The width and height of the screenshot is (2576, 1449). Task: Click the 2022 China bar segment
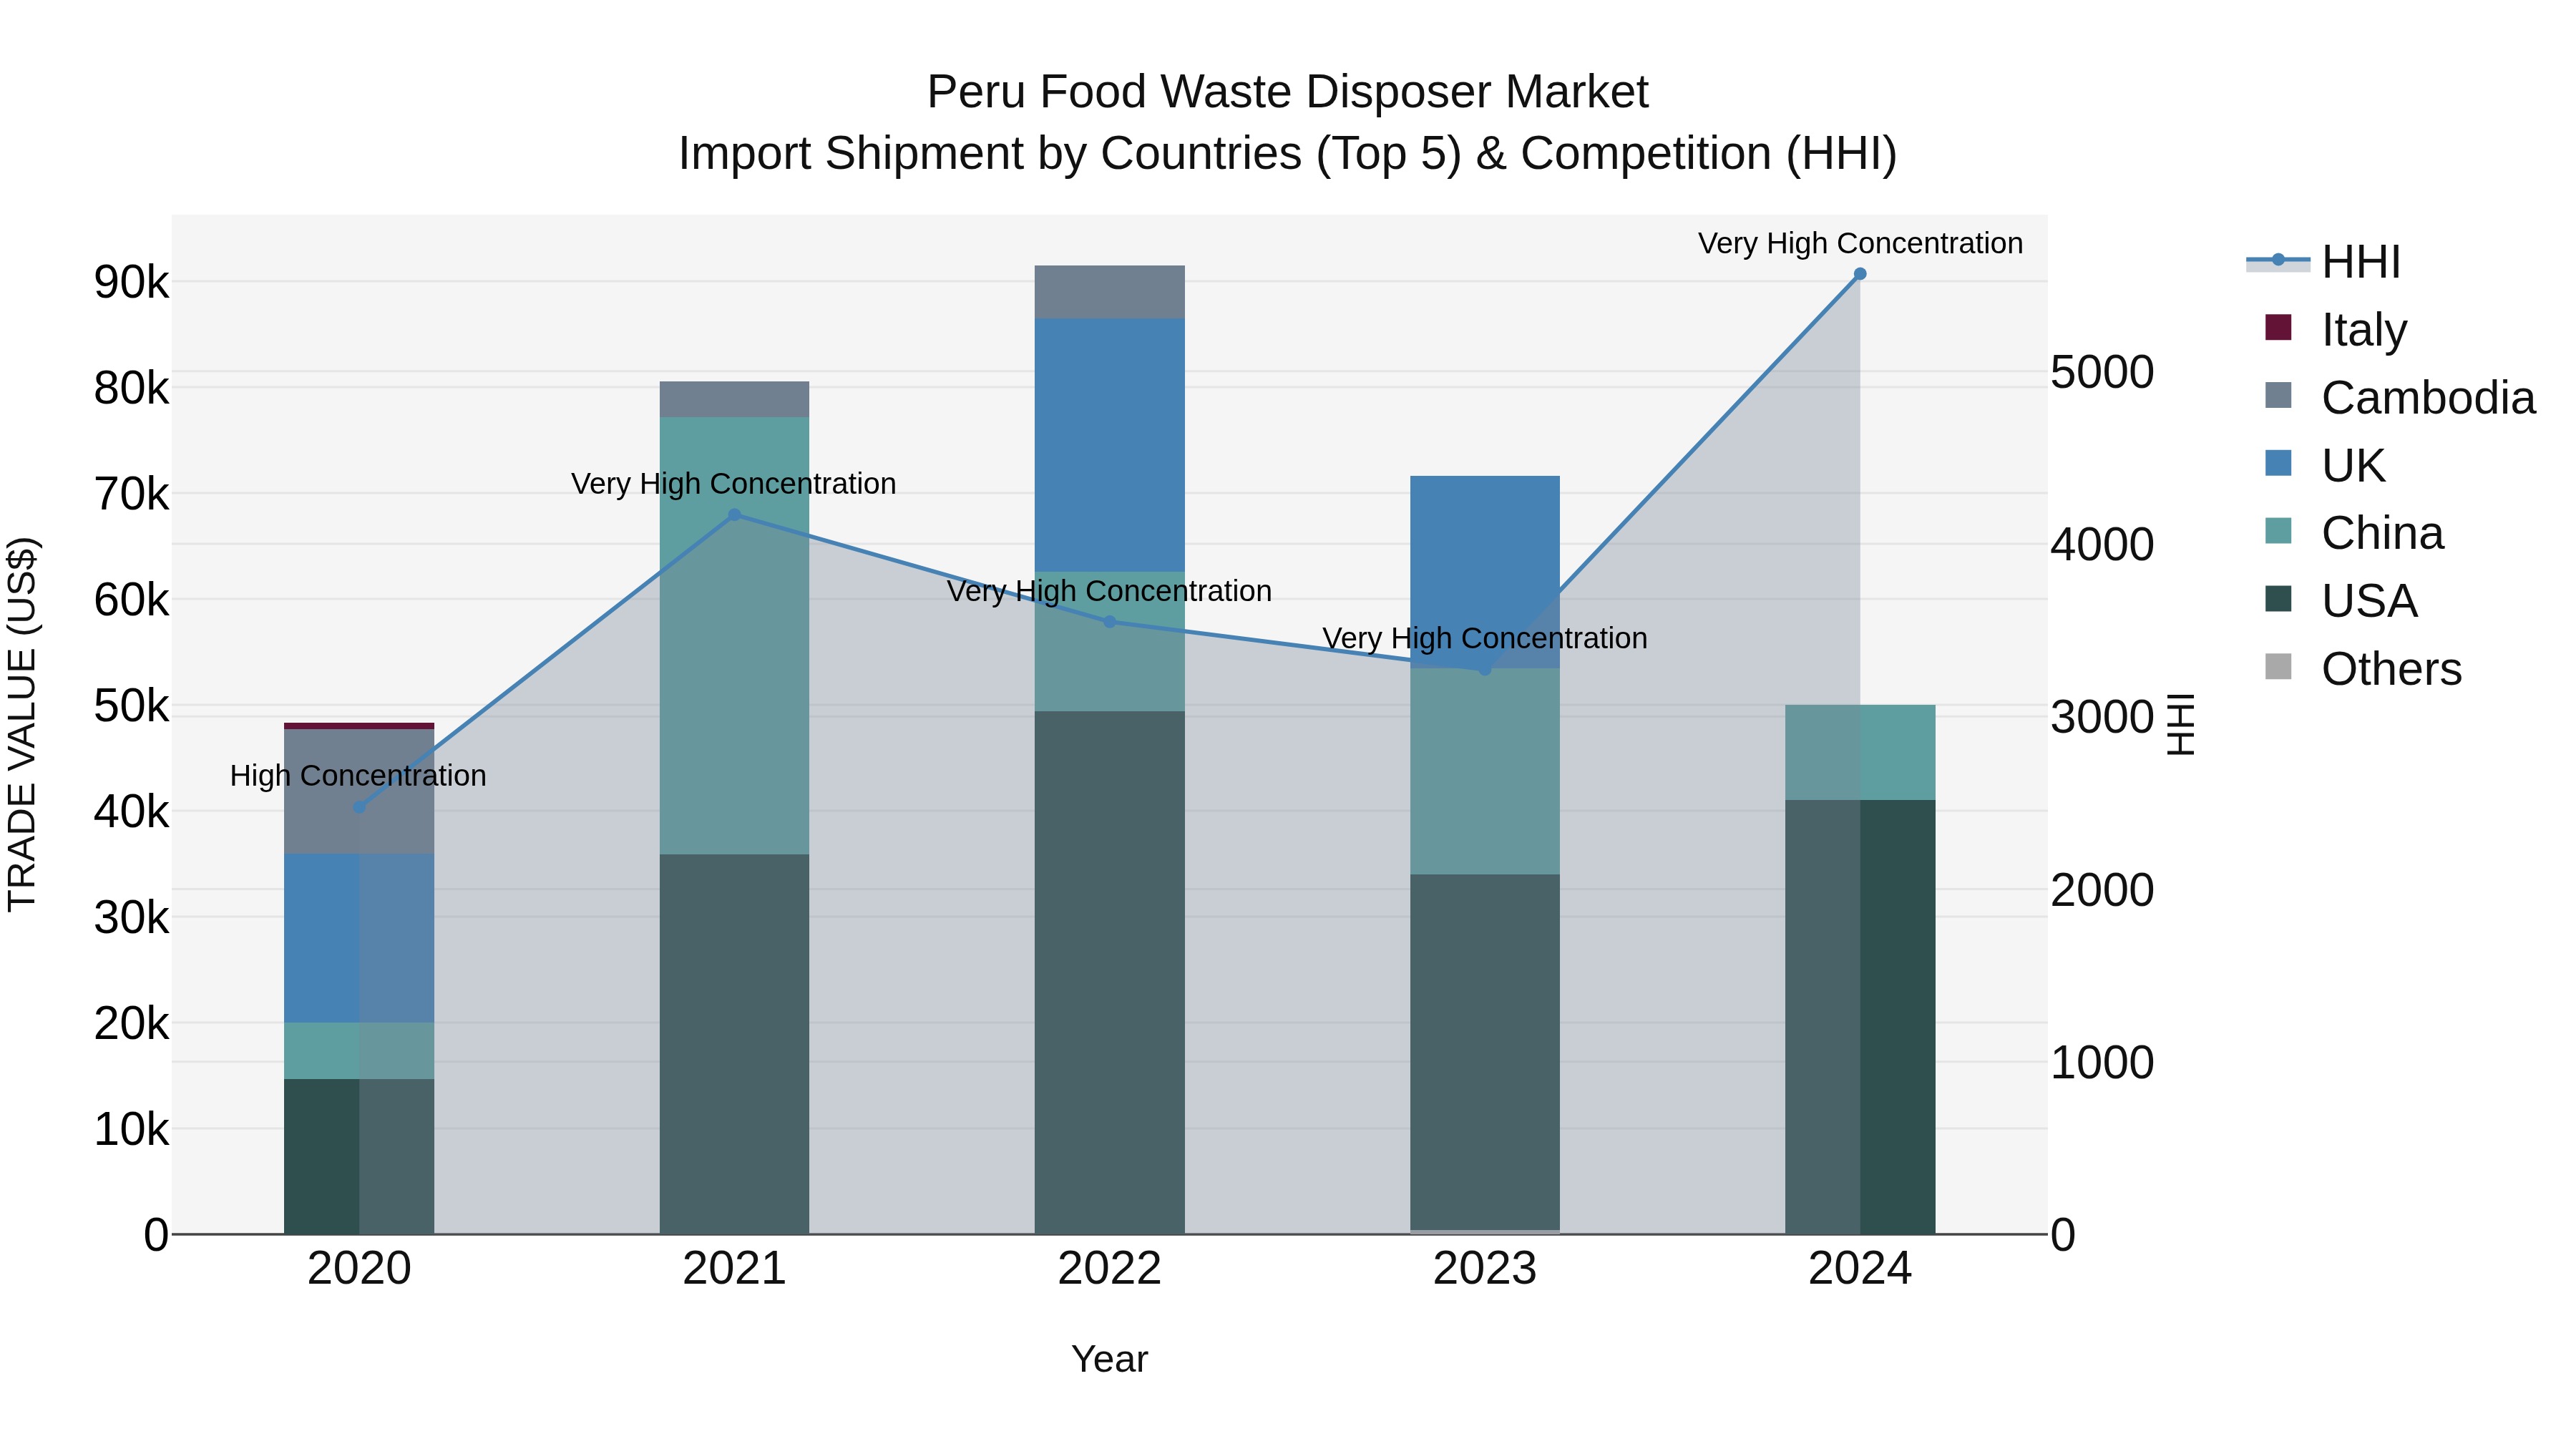1109,642
